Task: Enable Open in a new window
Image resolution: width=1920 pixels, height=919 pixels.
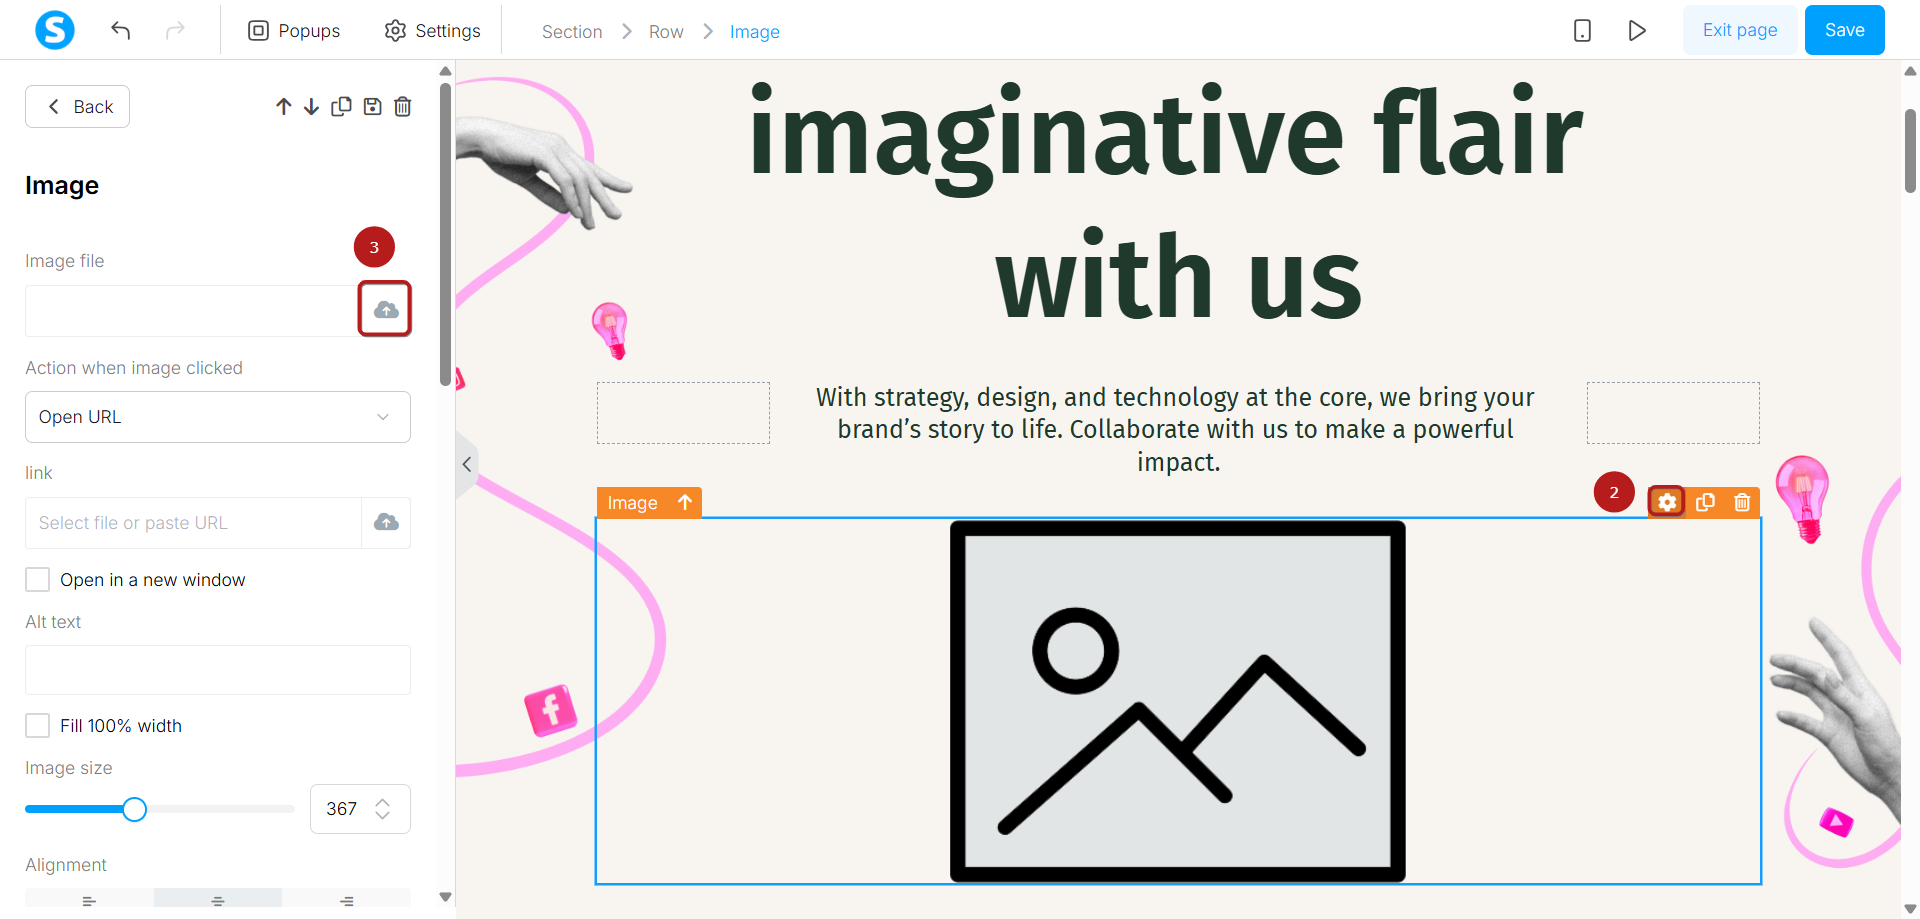Action: [x=37, y=580]
